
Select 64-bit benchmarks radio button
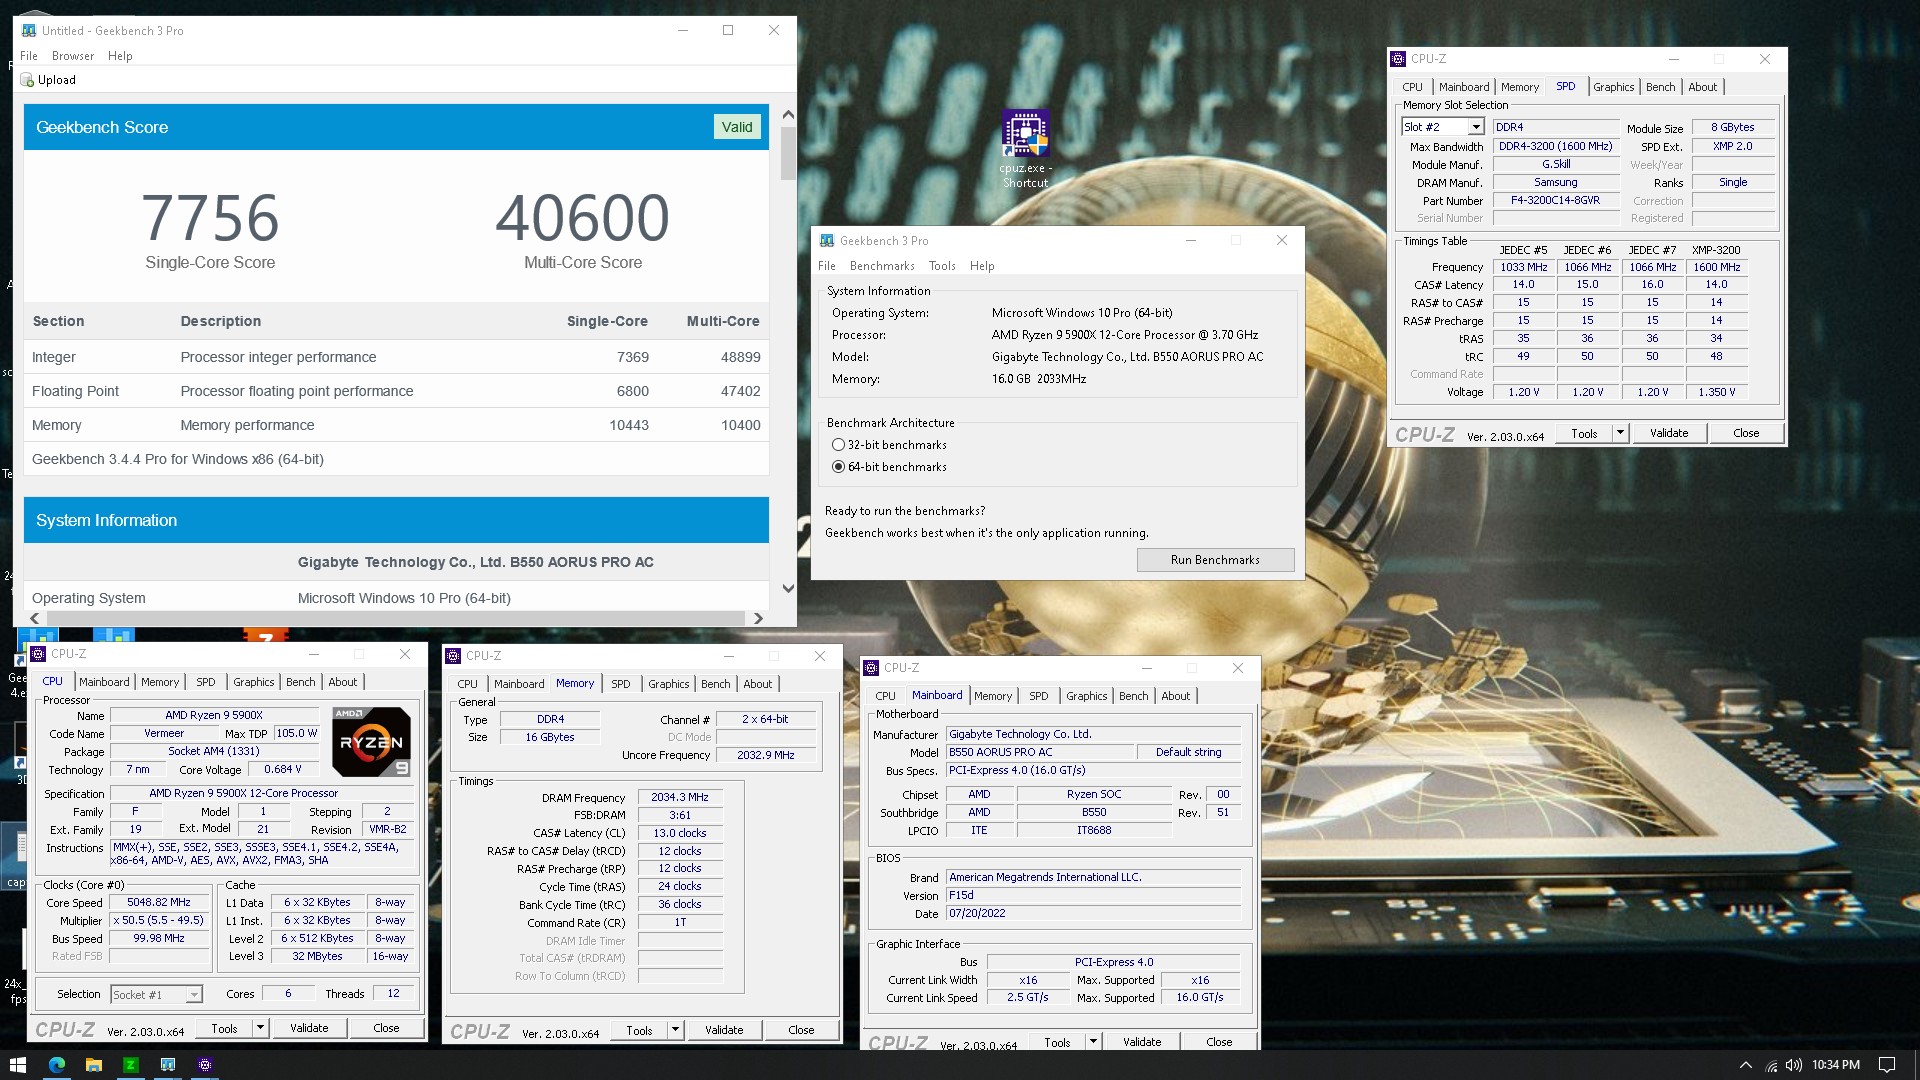[838, 467]
